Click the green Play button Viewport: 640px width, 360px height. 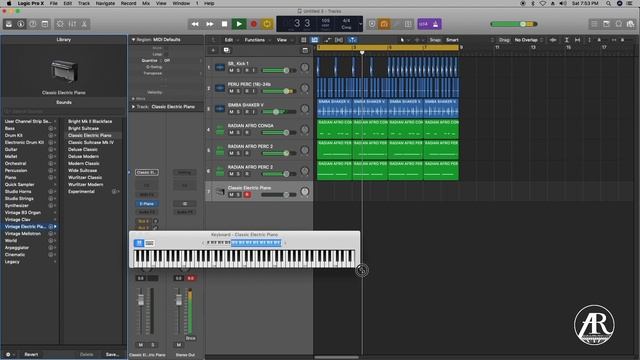coord(239,24)
